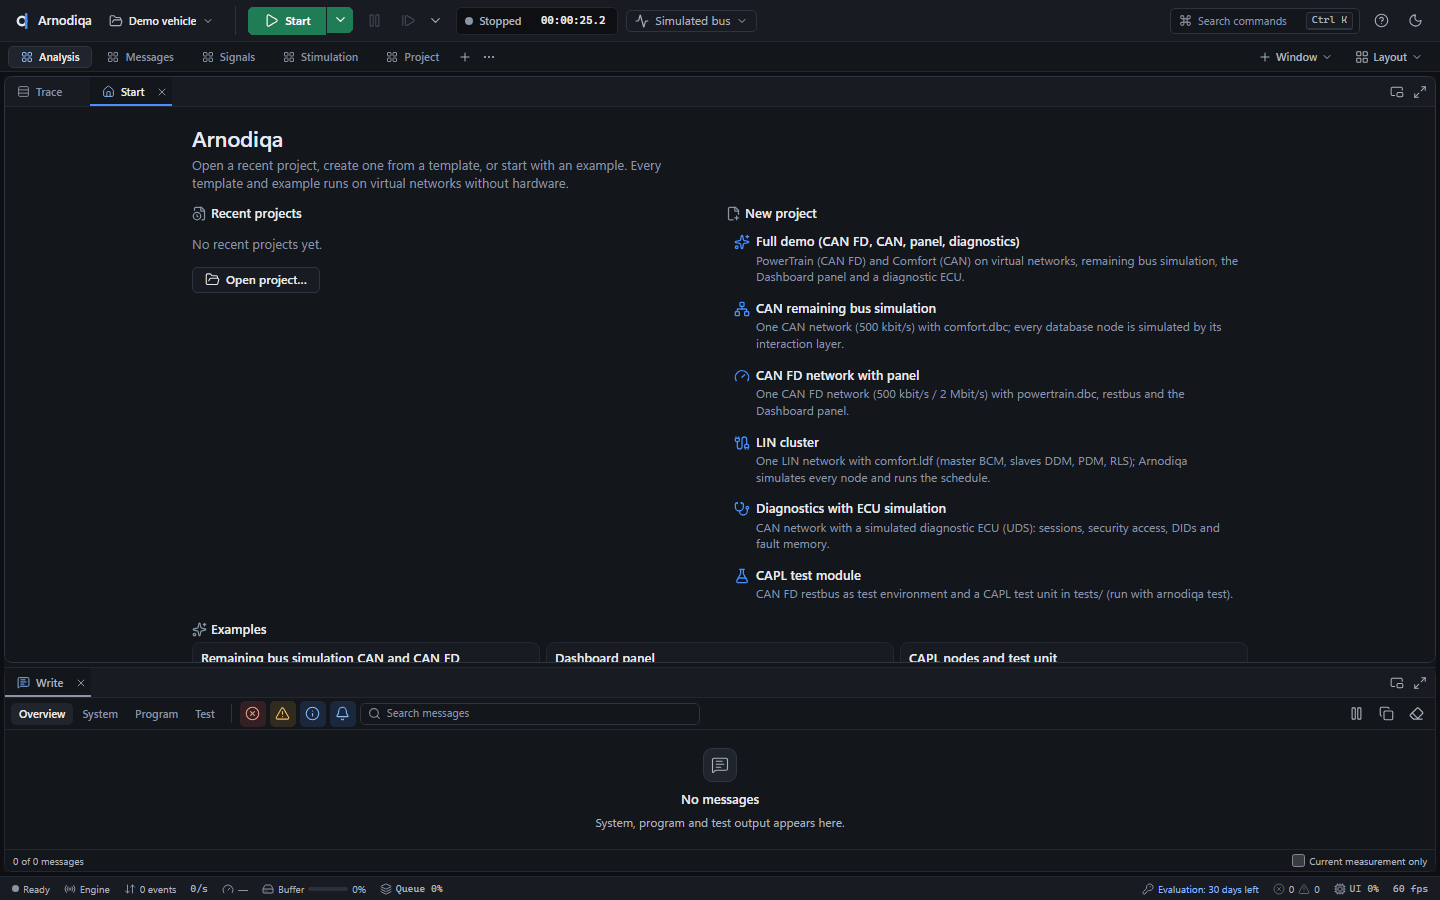Toggle the error messages filter
Viewport: 1440px width, 900px height.
click(x=253, y=714)
